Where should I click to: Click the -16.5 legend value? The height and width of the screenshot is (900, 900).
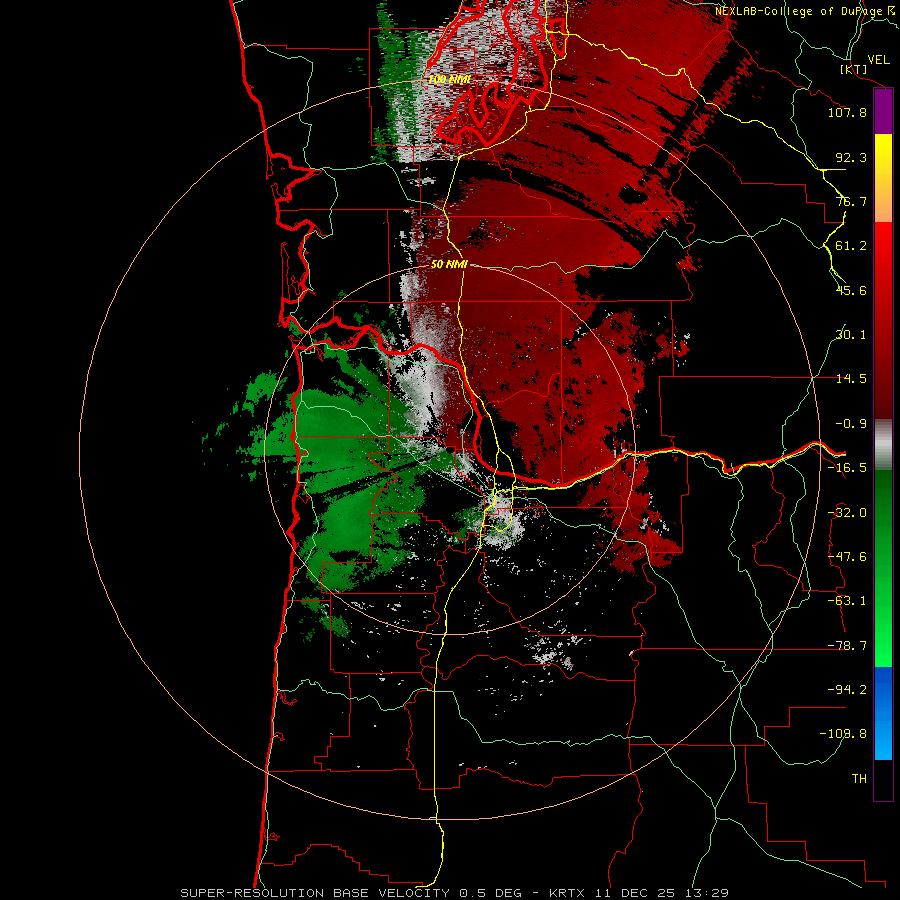(x=847, y=468)
